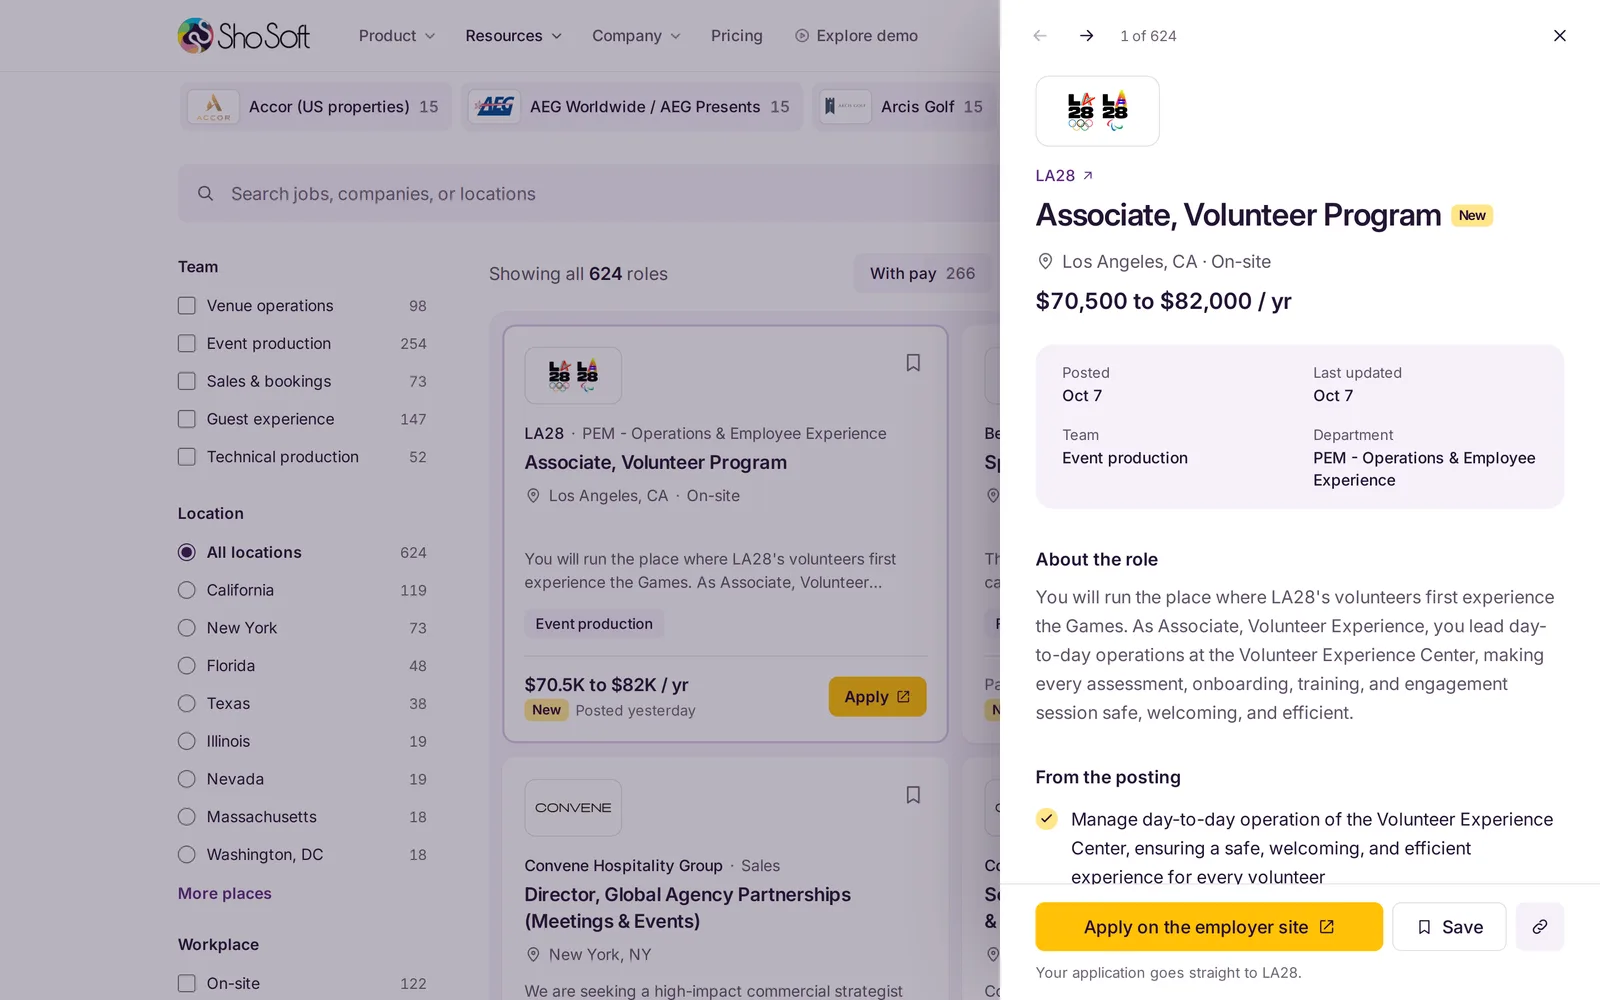This screenshot has height=1000, width=1600.
Task: Select the Nevada location radio
Action: click(187, 779)
